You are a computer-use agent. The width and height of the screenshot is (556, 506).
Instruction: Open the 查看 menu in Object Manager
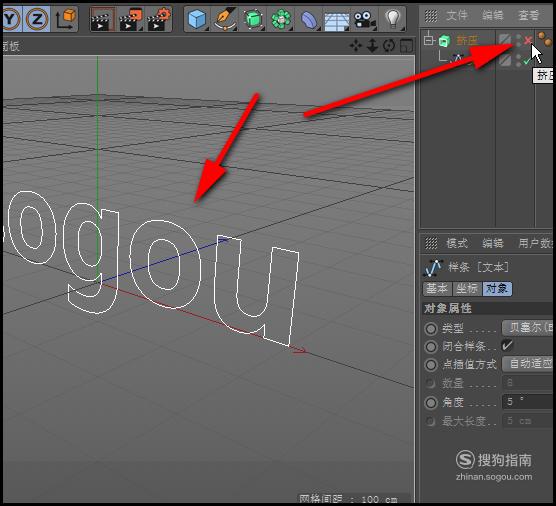(x=528, y=16)
